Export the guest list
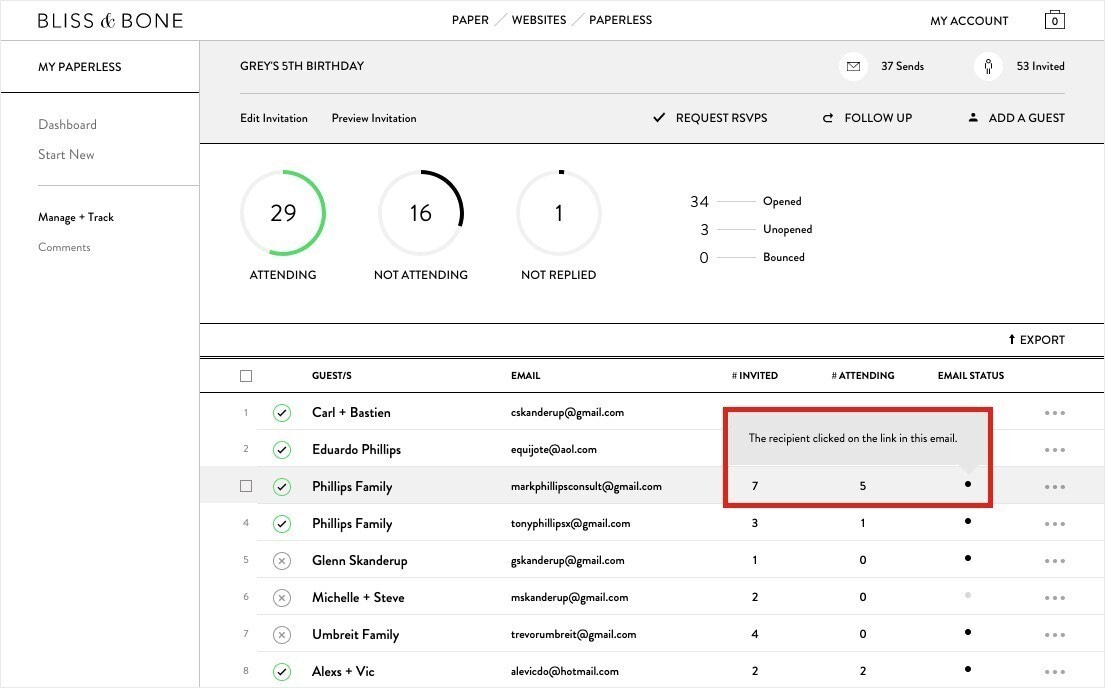 click(x=1035, y=340)
